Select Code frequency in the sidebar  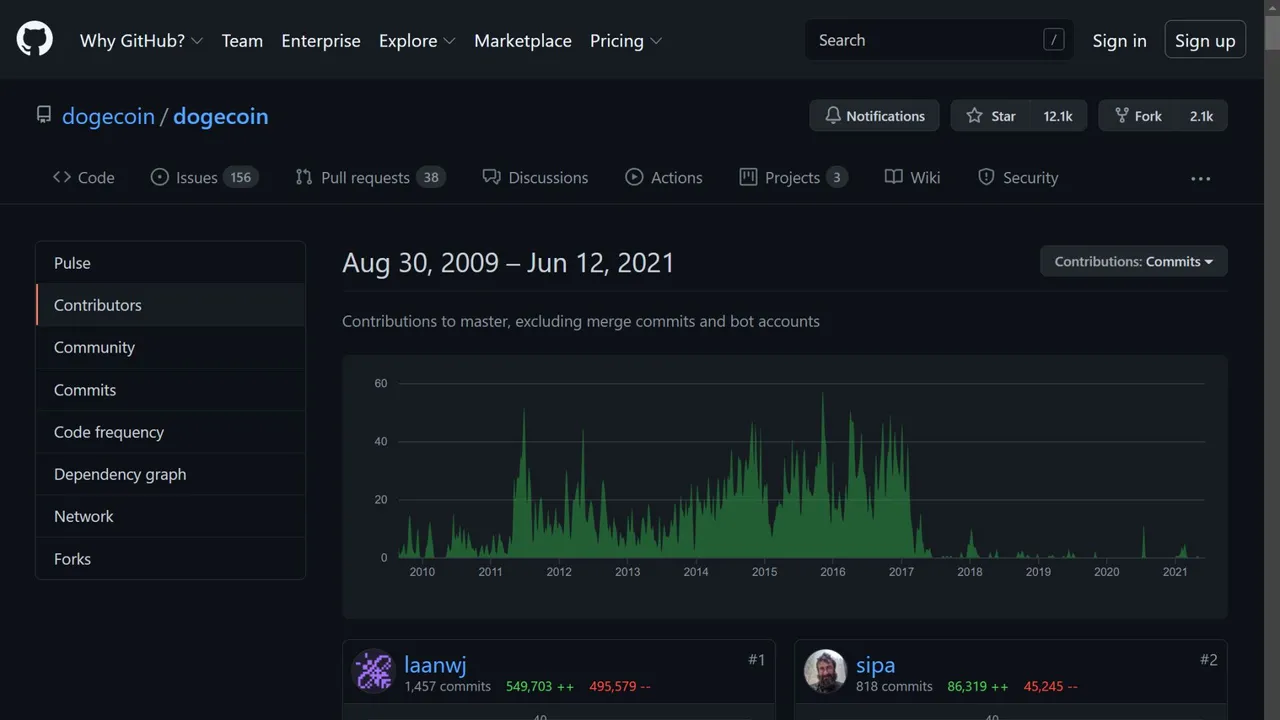170,432
